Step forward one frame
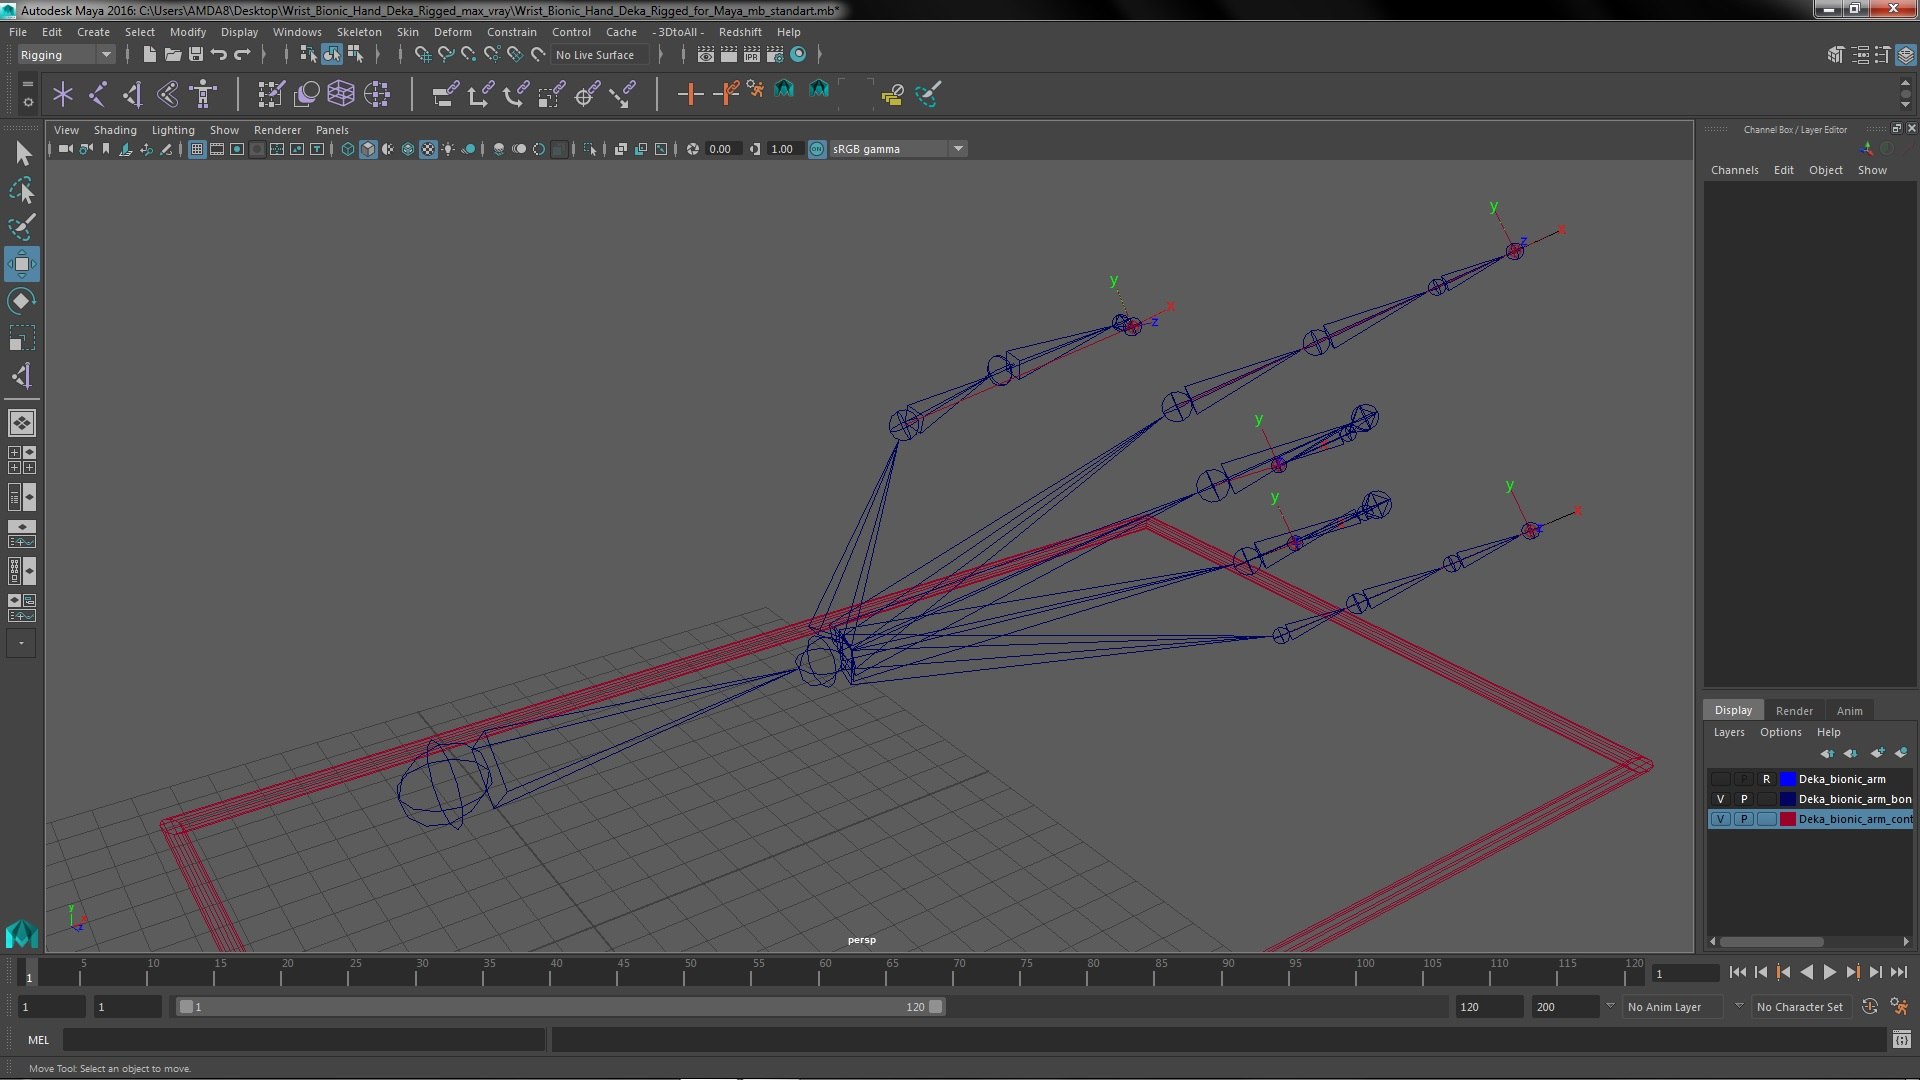Viewport: 1920px width, 1080px height. coord(1875,972)
